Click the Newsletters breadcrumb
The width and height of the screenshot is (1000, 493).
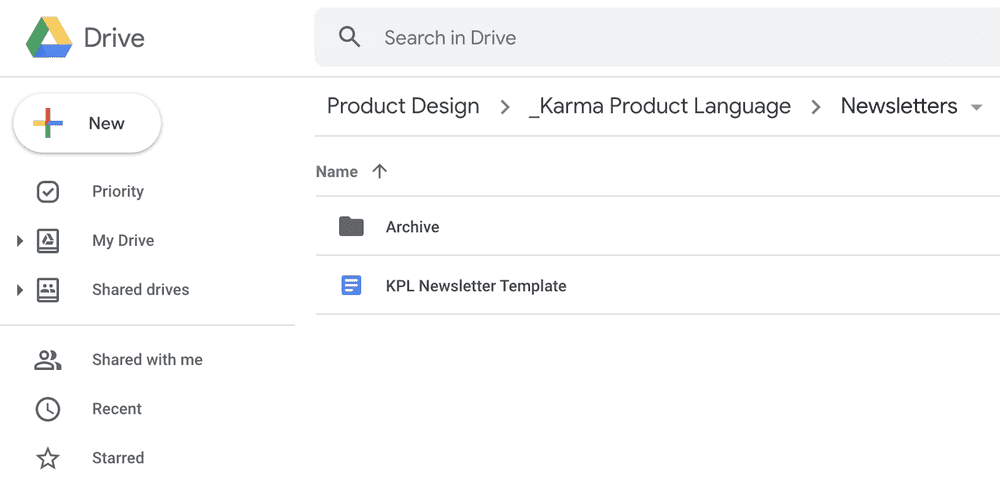(899, 106)
